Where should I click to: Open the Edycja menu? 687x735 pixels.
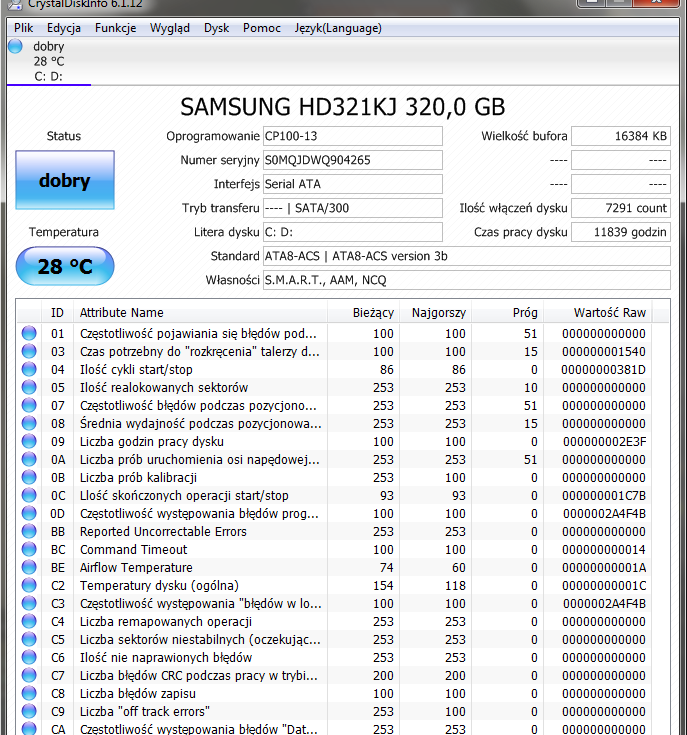point(64,28)
